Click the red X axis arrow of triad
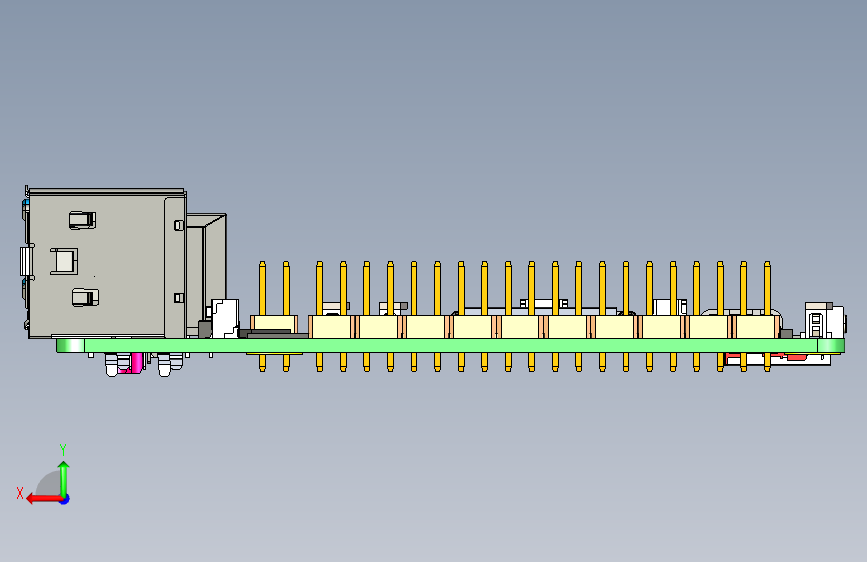The image size is (867, 562). [43, 499]
